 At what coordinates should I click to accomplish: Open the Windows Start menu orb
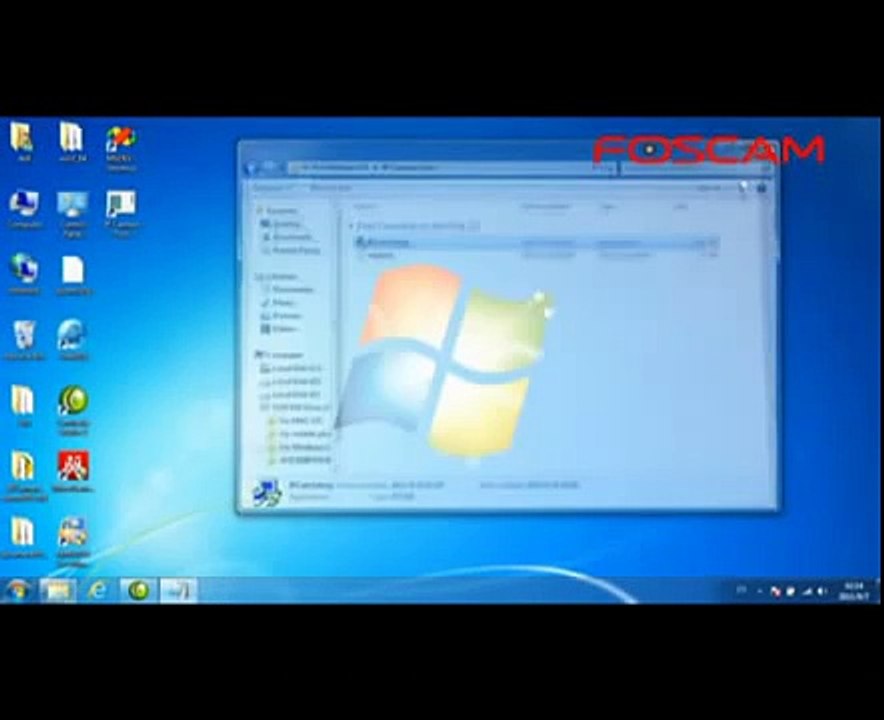[17, 590]
